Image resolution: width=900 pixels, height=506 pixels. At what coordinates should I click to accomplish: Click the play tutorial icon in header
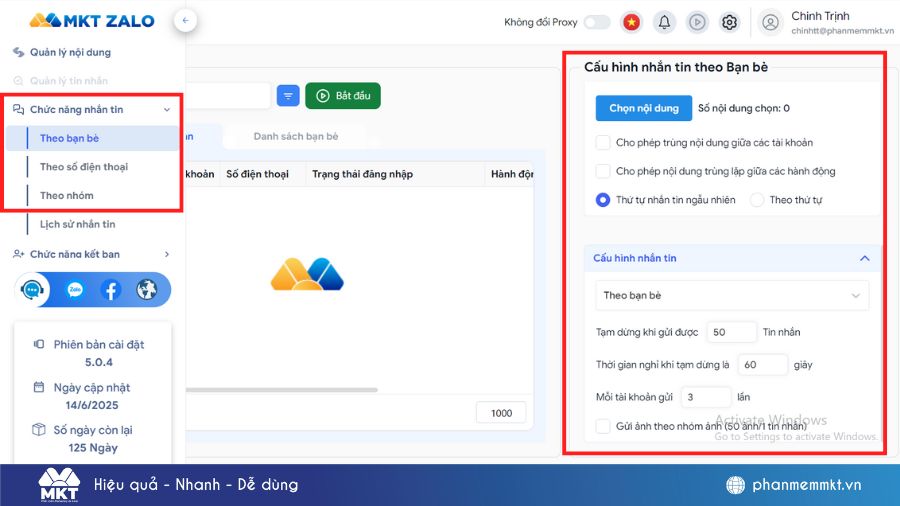pyautogui.click(x=697, y=22)
